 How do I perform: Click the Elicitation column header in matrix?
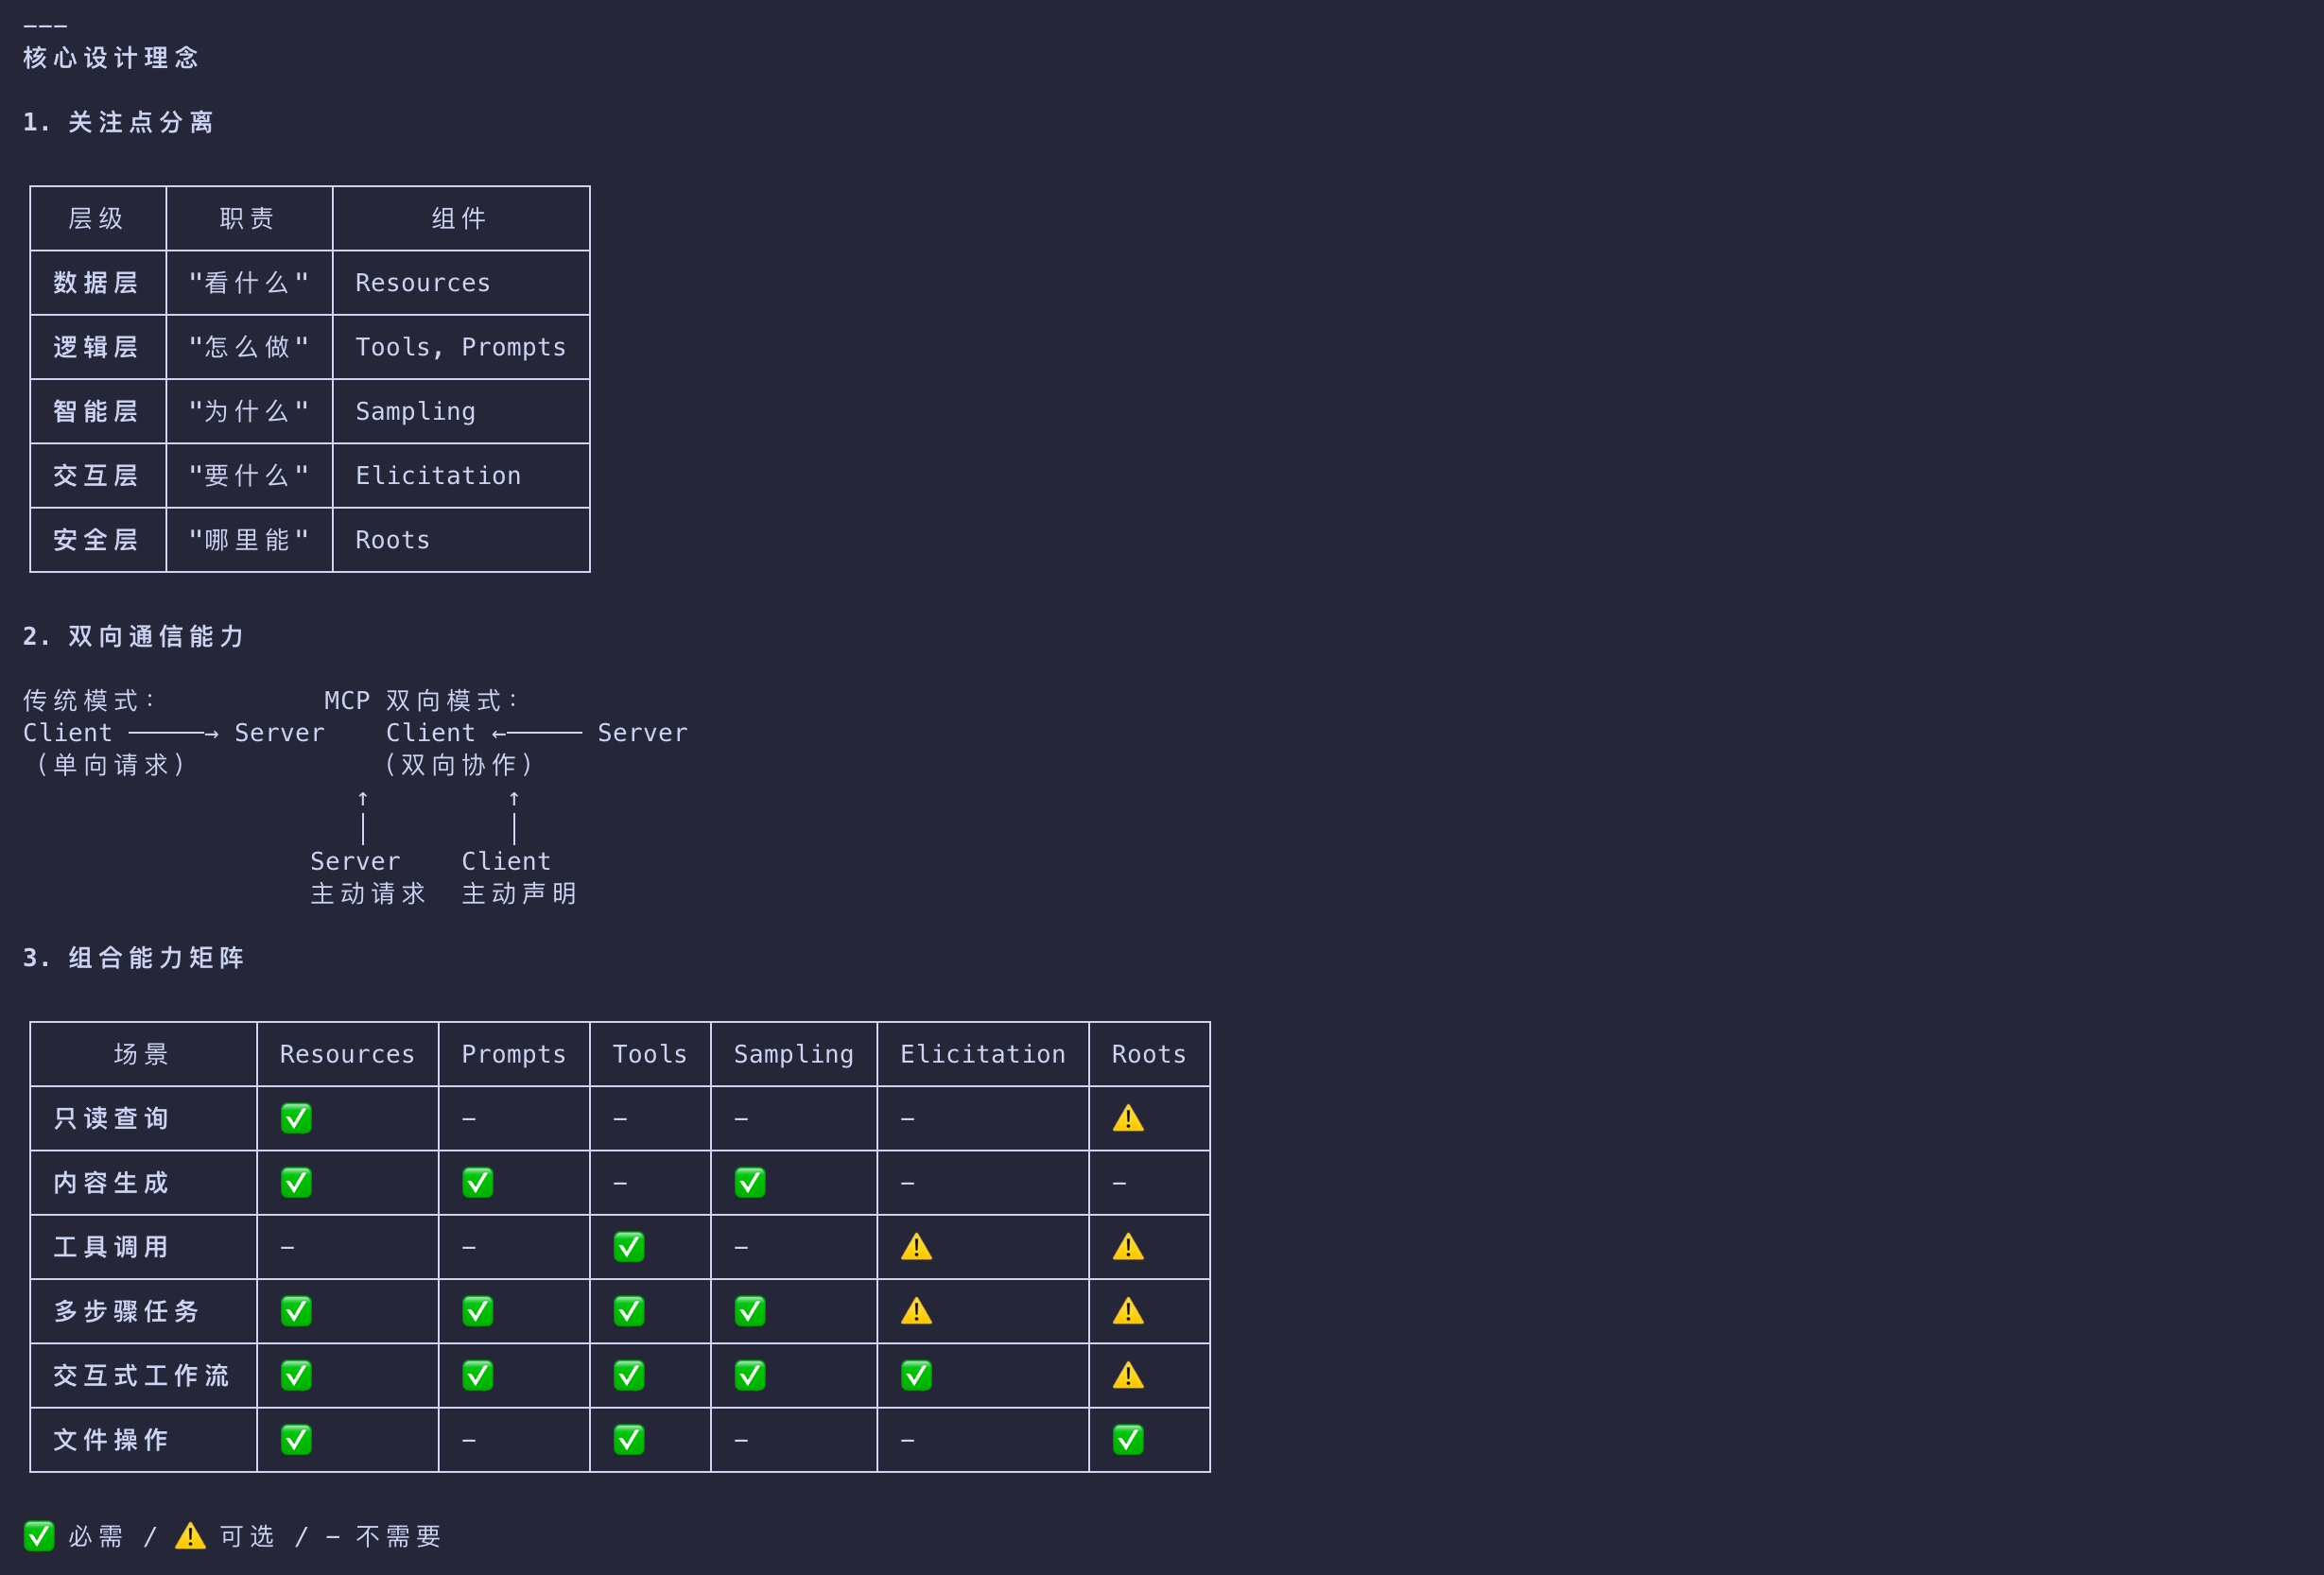[982, 1054]
